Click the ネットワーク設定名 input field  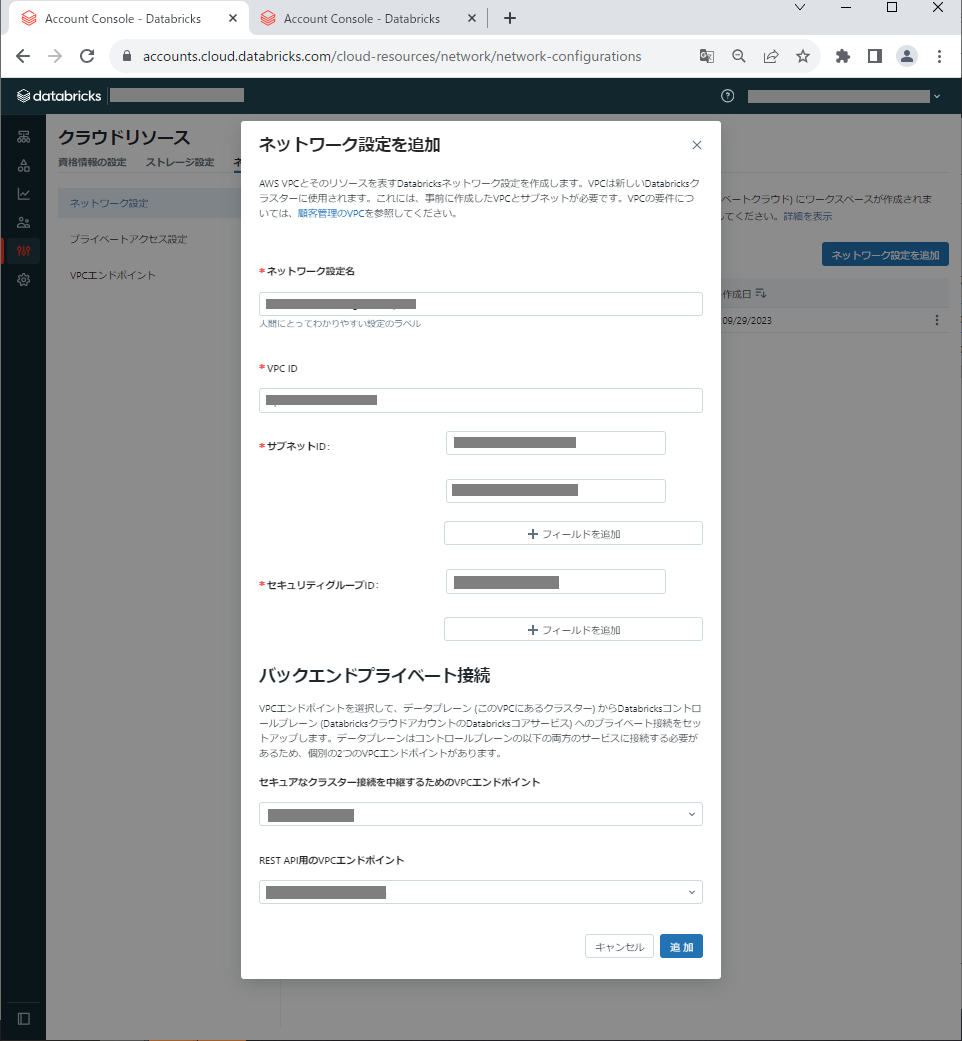pyautogui.click(x=480, y=303)
